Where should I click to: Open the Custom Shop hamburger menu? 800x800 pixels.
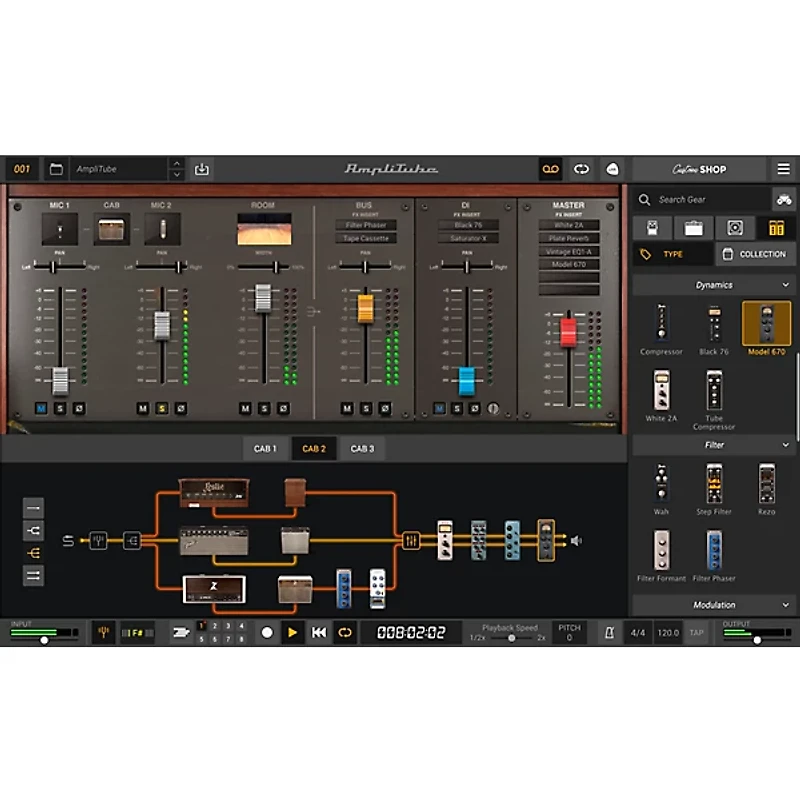784,169
